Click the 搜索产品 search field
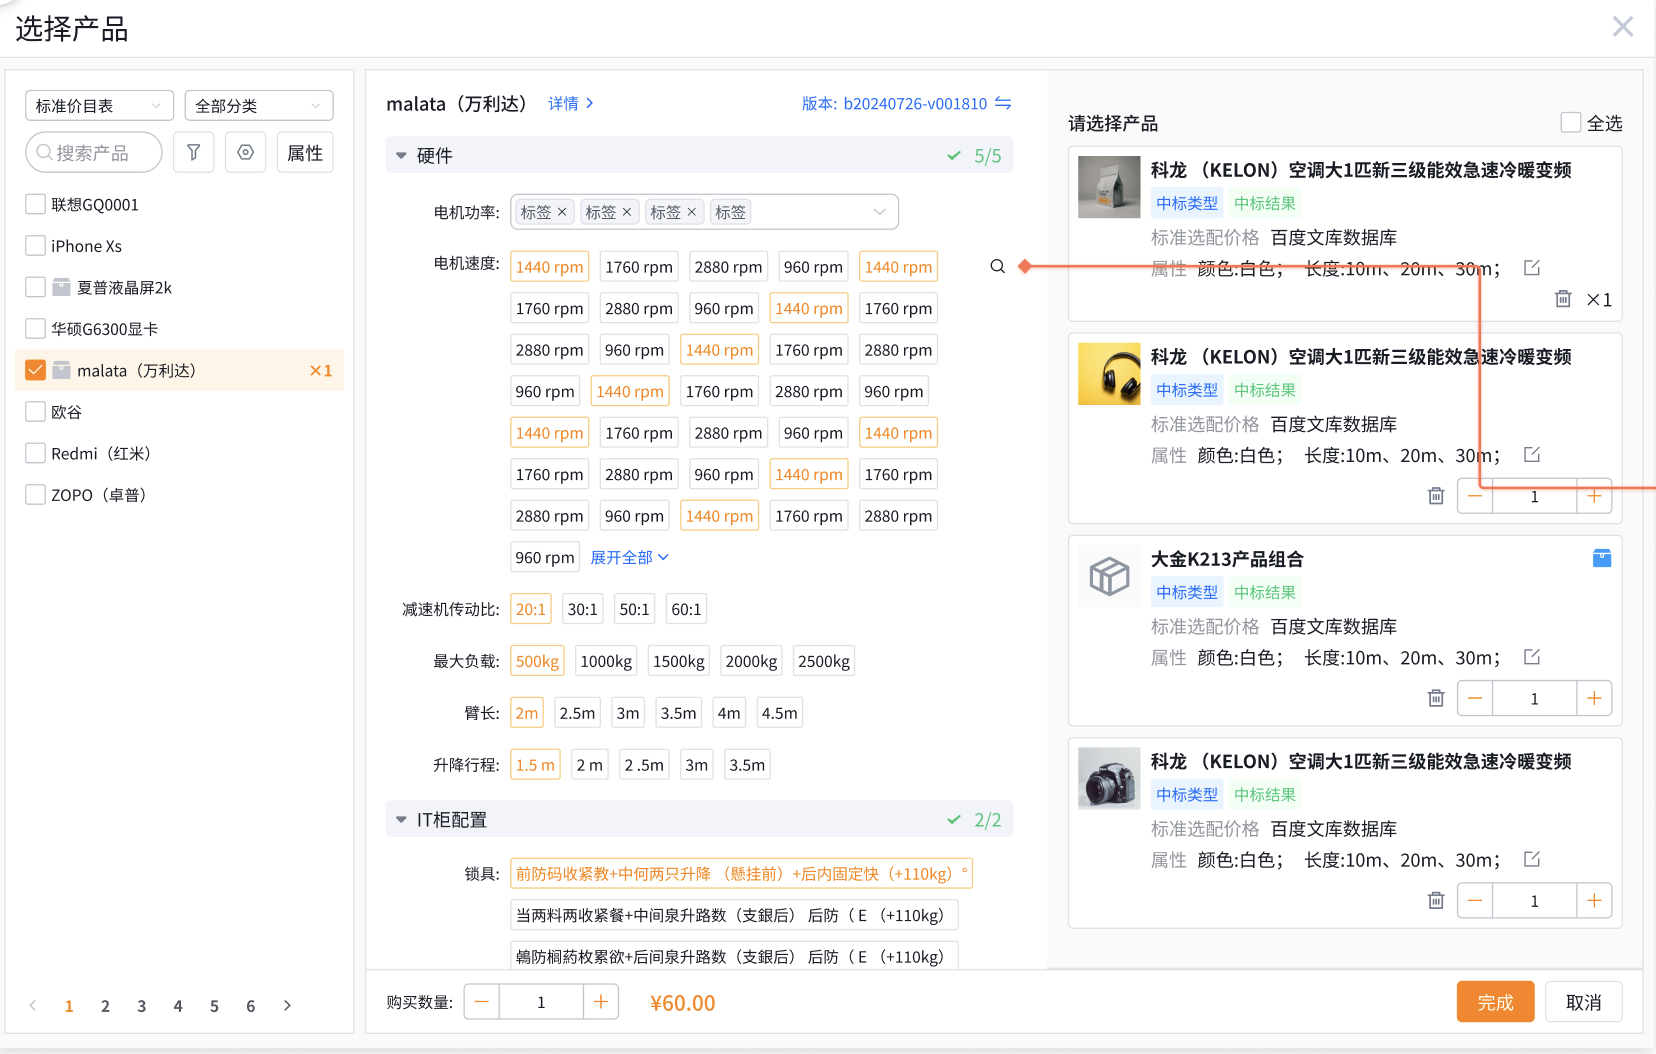1656x1054 pixels. [93, 152]
